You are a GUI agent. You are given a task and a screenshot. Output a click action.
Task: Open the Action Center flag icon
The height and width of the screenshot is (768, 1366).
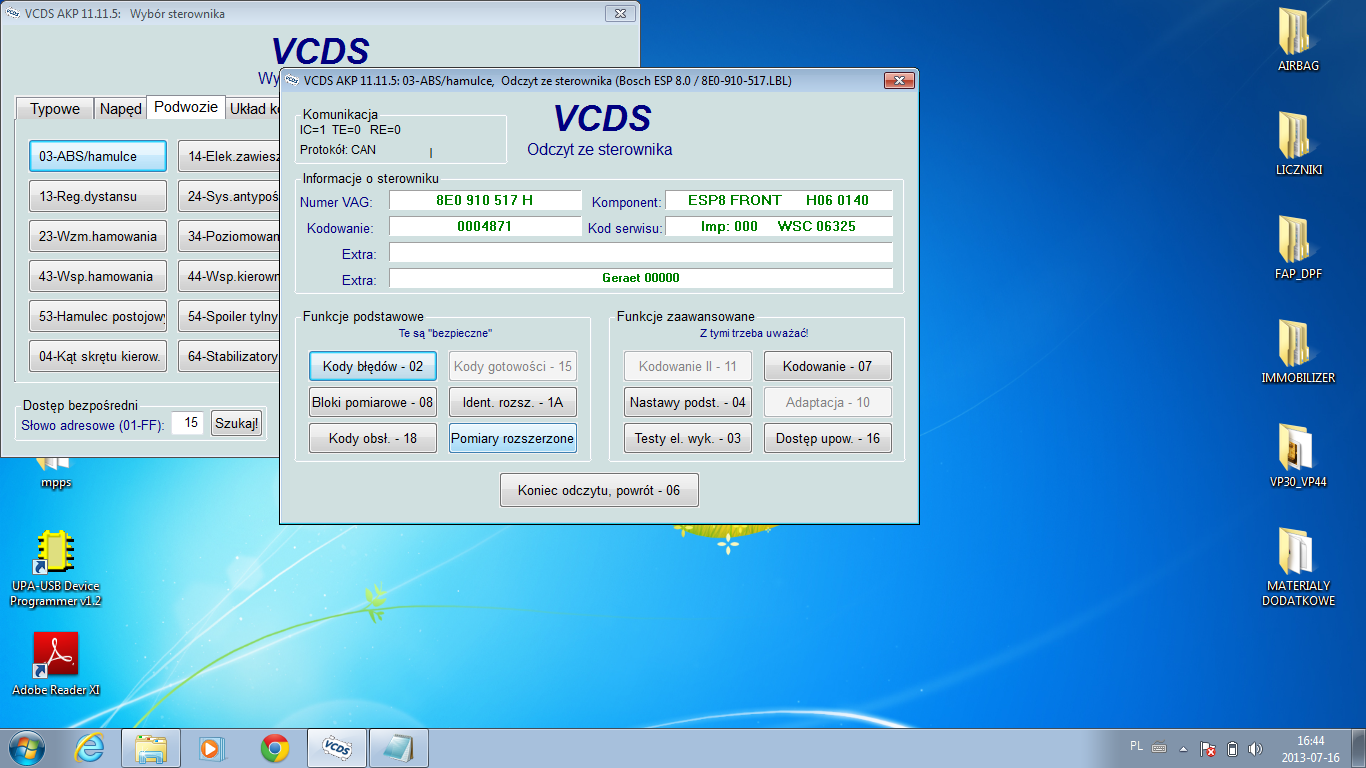pyautogui.click(x=1208, y=748)
